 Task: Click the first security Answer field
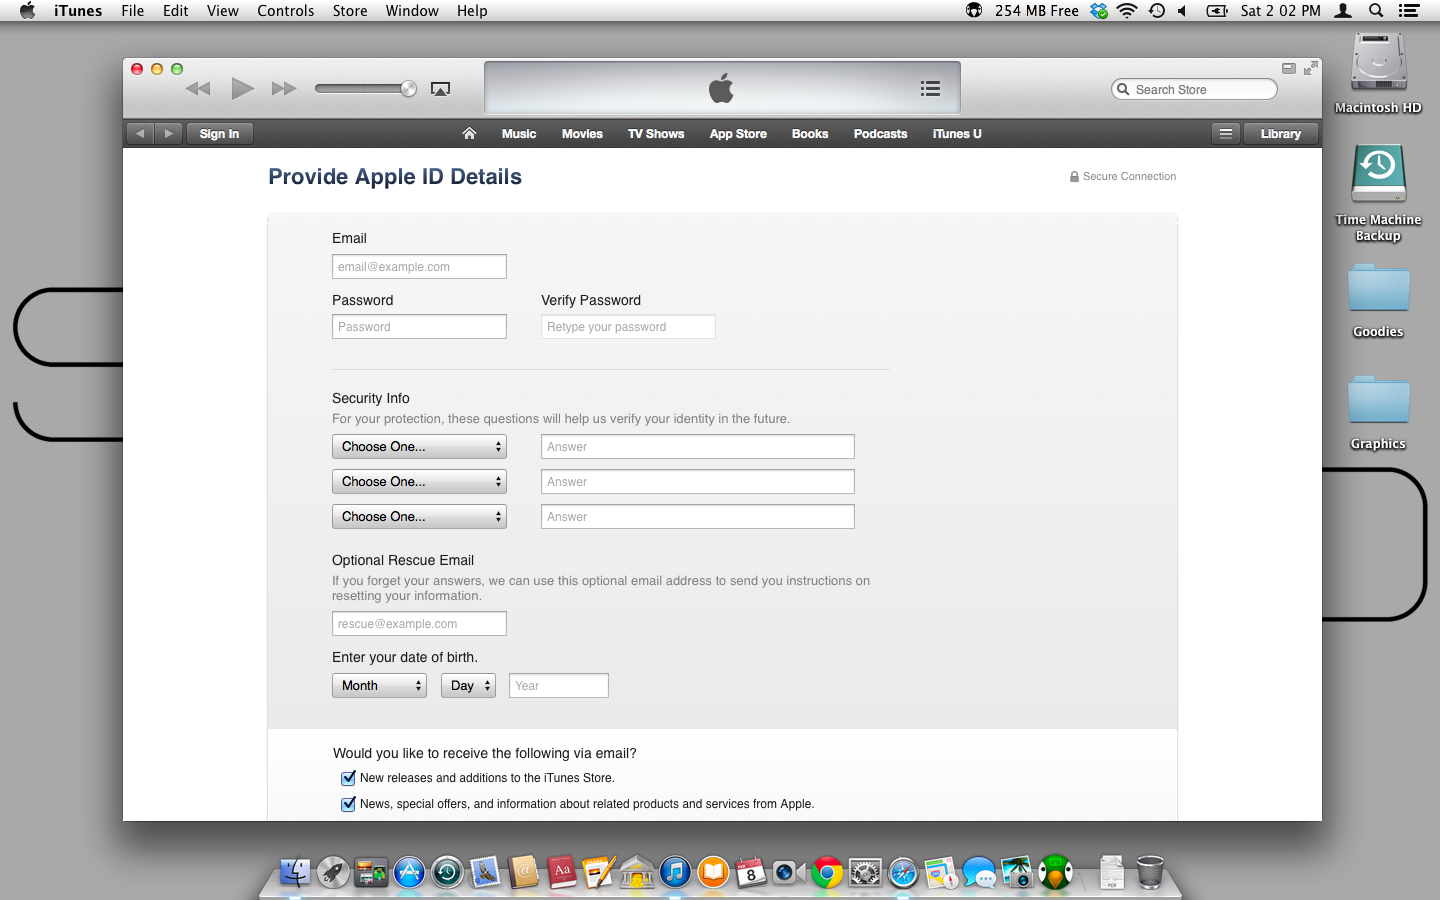click(698, 447)
